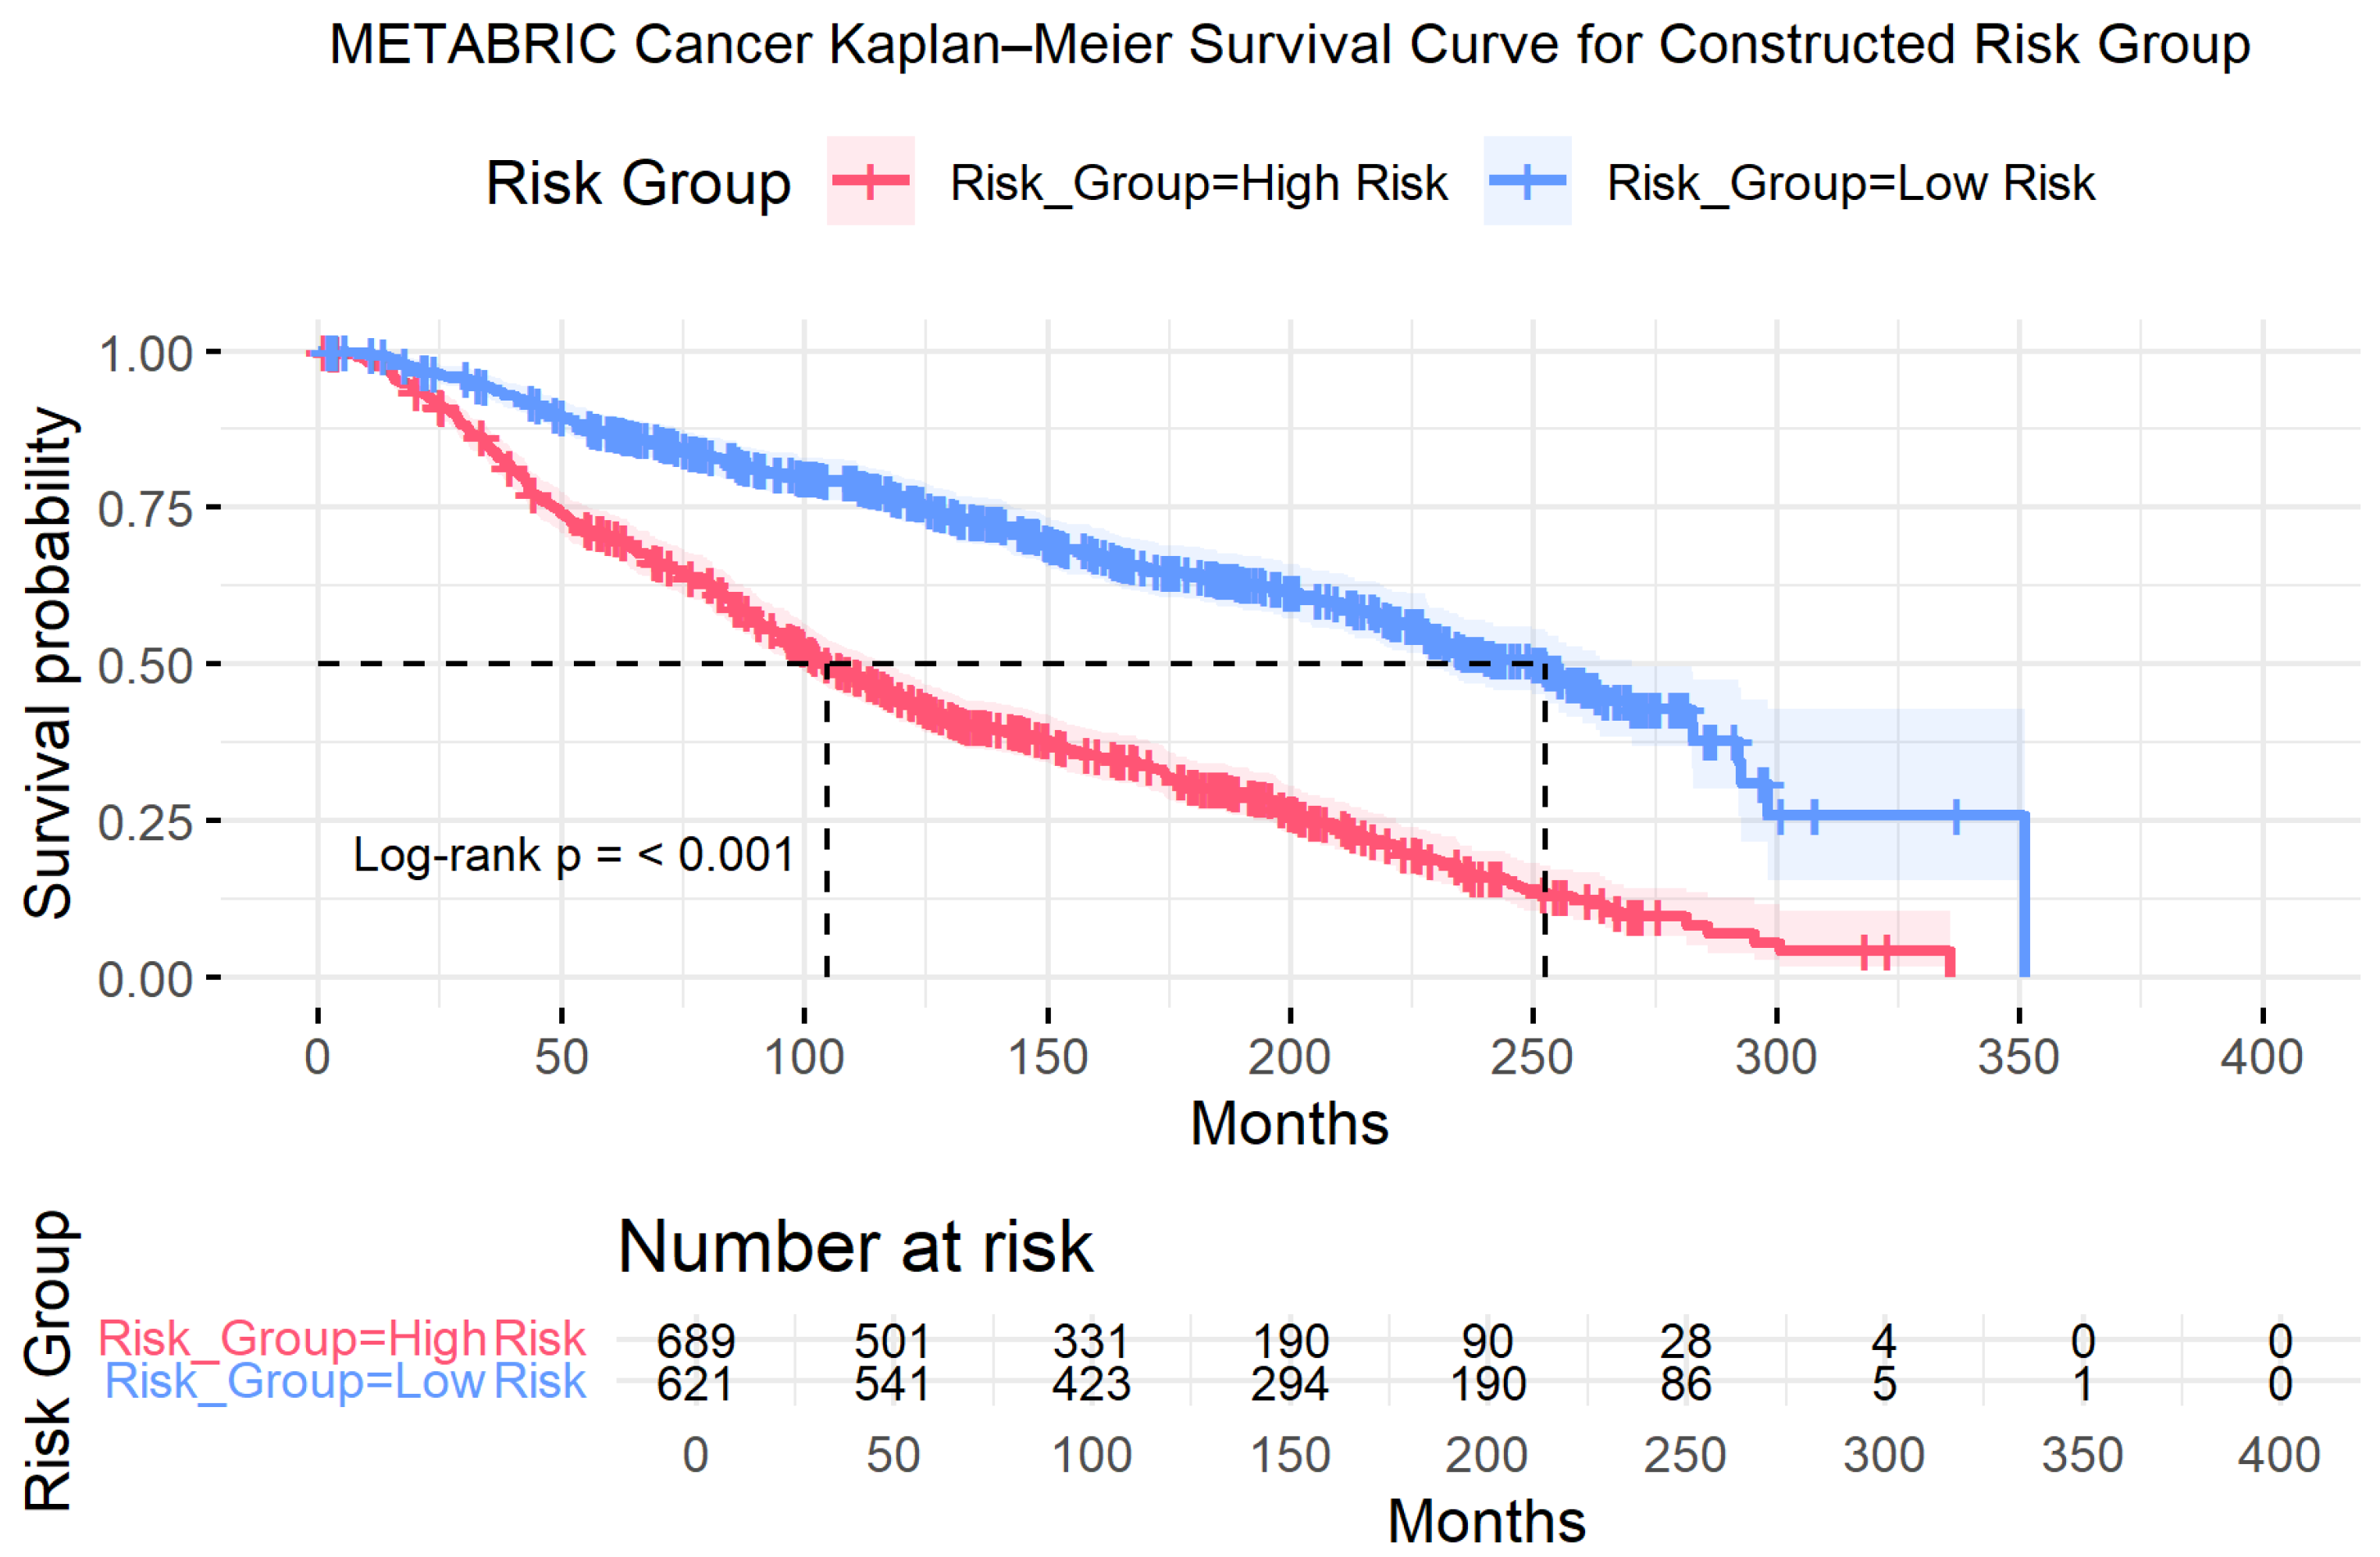The image size is (2380, 1557).
Task: Click the red Risk_Group=High Risk table row label
Action: coord(342,1339)
